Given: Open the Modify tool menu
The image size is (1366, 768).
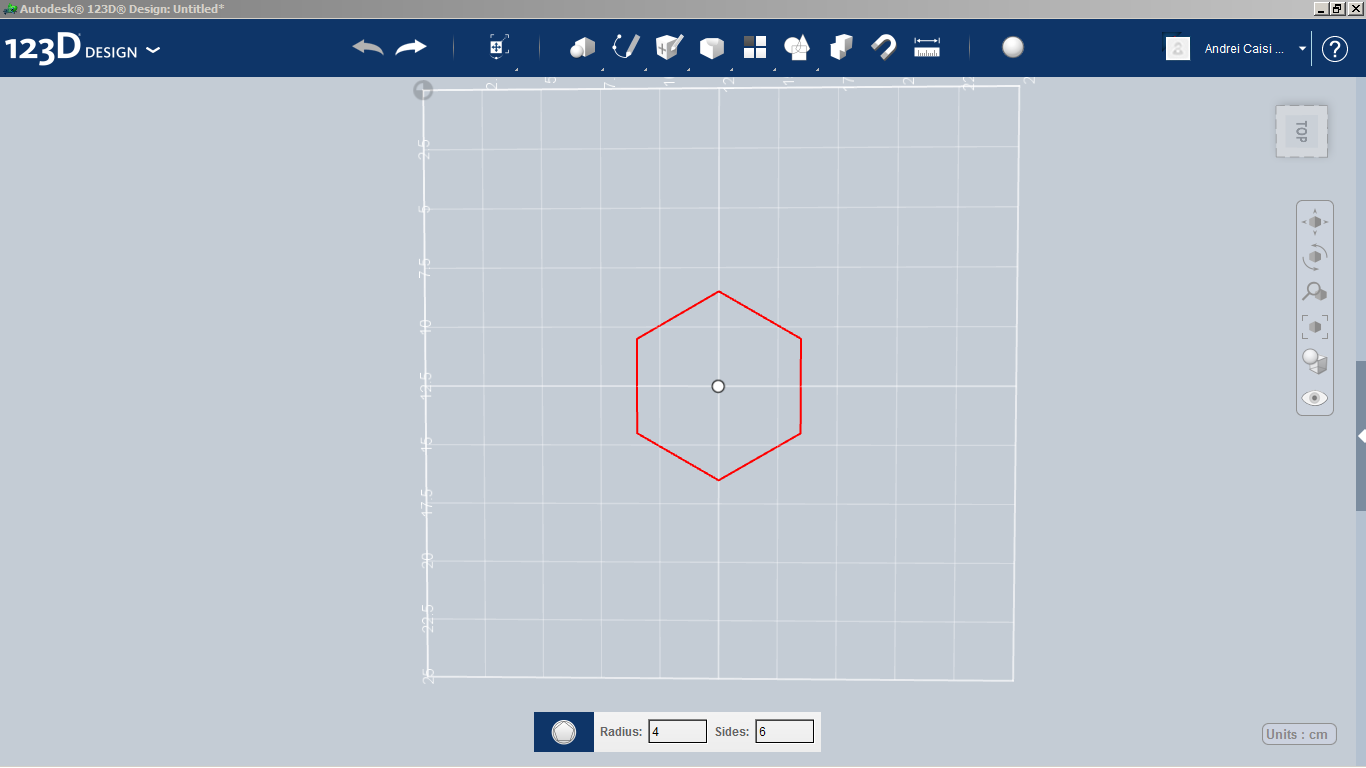Looking at the screenshot, I should pyautogui.click(x=712, y=48).
